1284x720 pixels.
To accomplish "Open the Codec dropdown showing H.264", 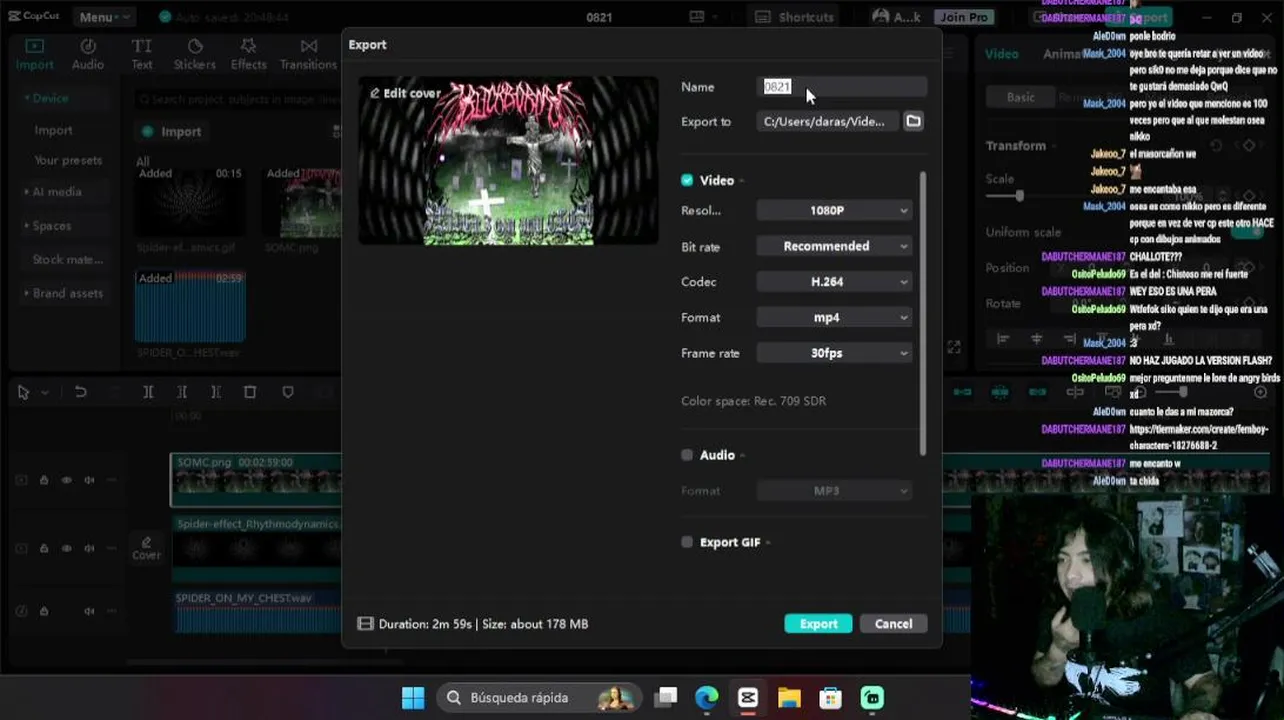I will [x=834, y=282].
